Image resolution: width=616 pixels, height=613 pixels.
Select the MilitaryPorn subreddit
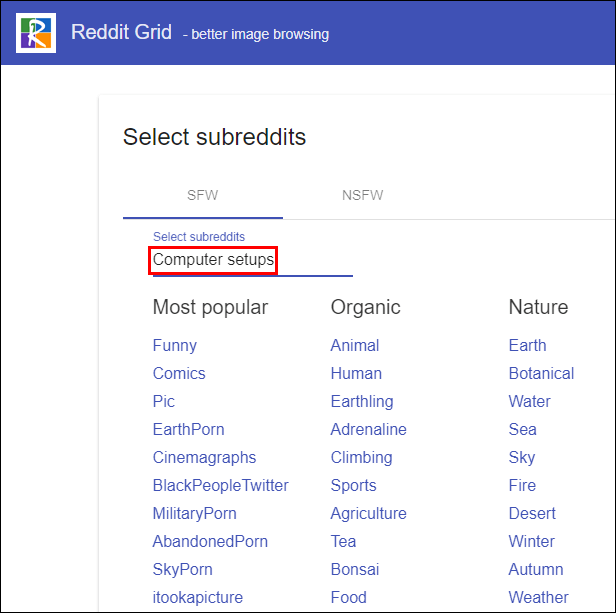click(x=194, y=514)
